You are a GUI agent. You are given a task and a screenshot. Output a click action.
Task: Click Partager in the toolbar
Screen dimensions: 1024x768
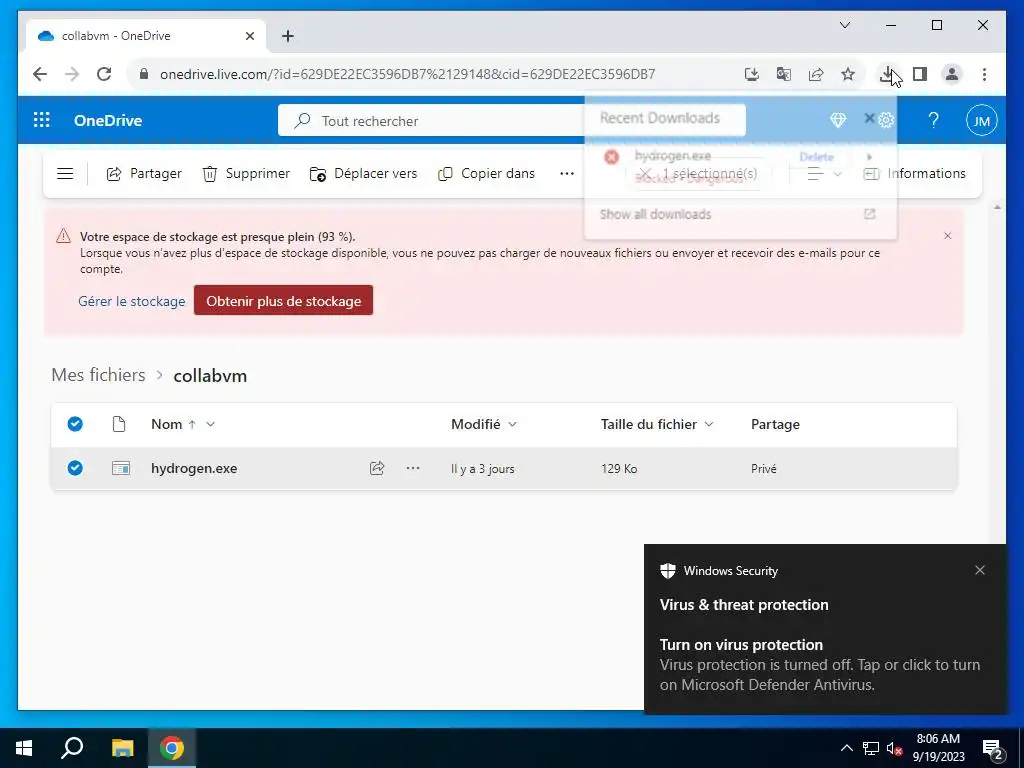coord(144,174)
